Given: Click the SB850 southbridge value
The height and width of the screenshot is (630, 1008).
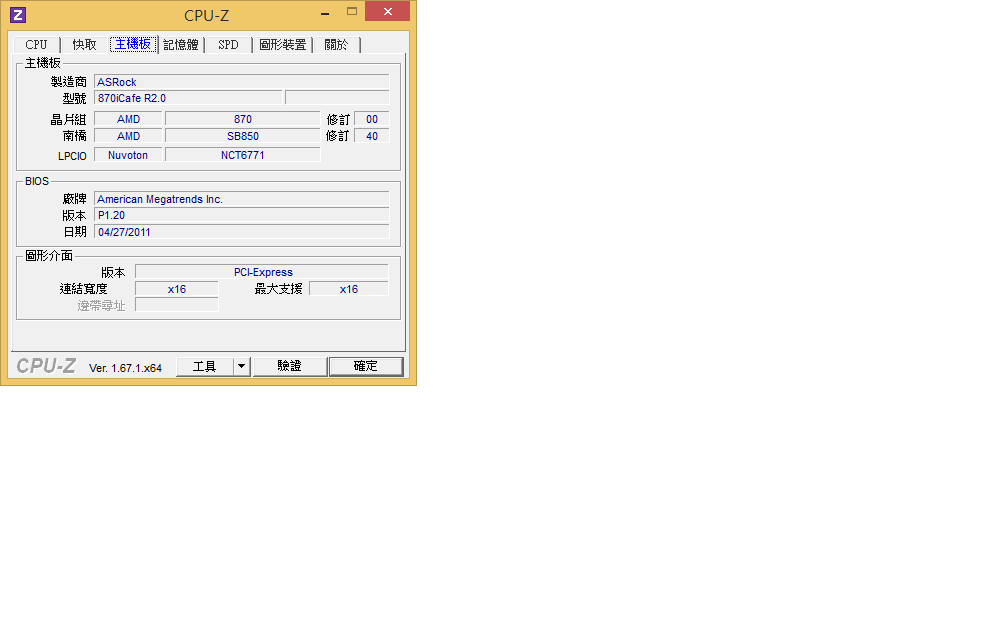Looking at the screenshot, I should tap(242, 136).
